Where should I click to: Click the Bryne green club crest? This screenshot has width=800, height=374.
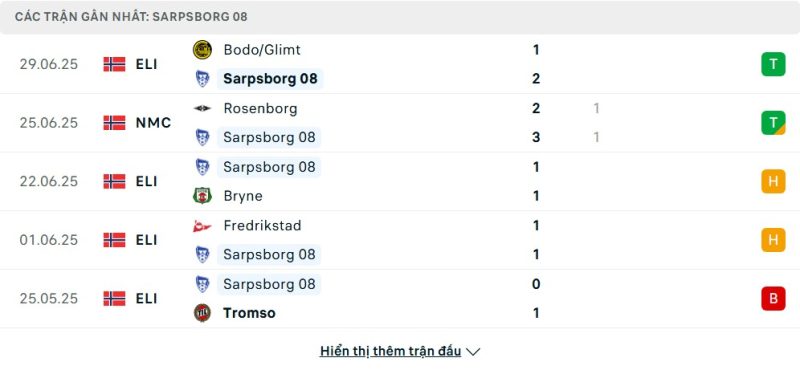coord(203,196)
